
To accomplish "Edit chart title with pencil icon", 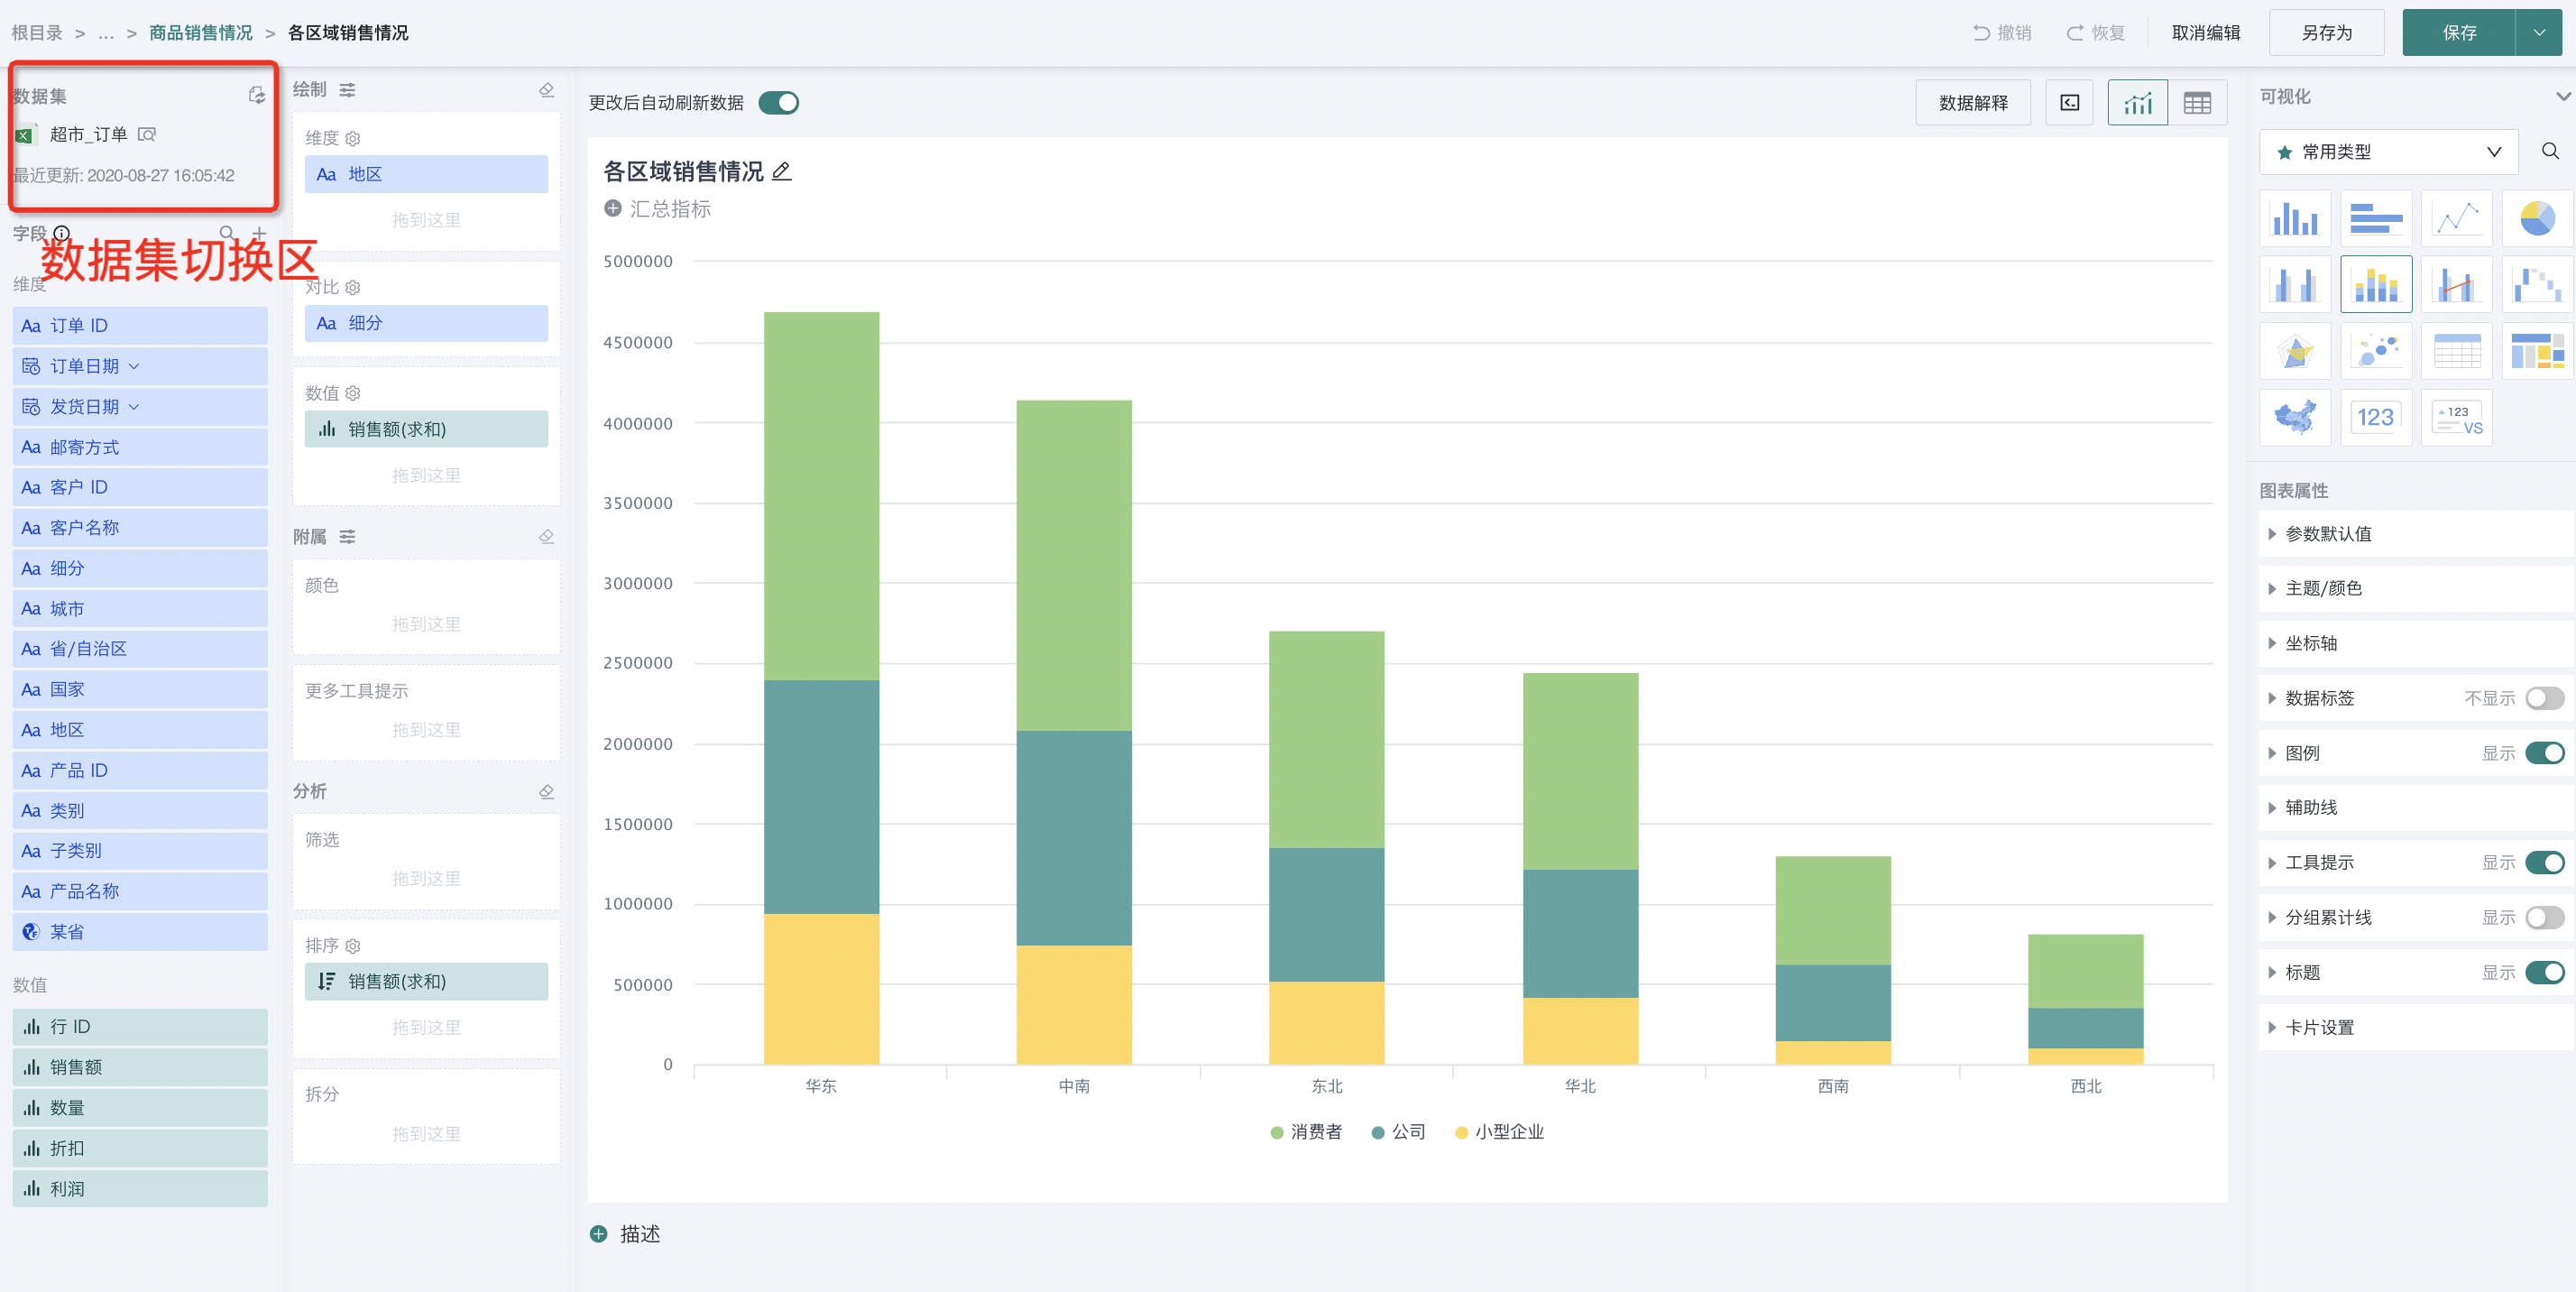I will [782, 172].
